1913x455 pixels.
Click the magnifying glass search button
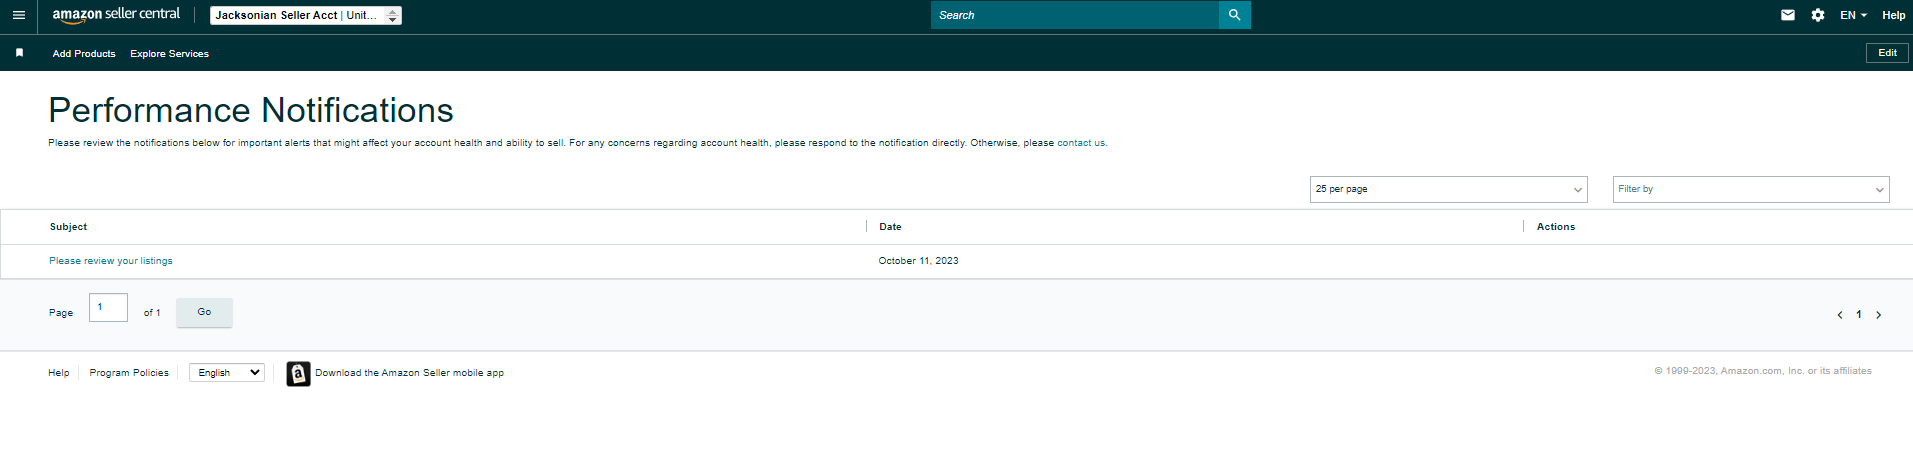point(1235,15)
